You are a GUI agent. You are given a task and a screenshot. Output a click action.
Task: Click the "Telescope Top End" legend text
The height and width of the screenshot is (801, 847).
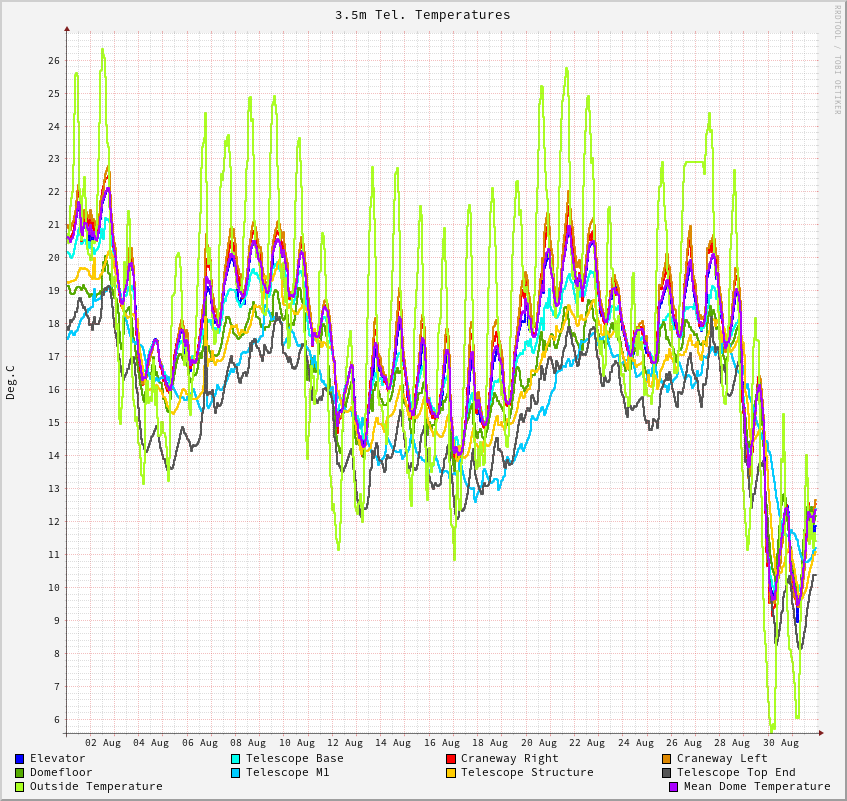(x=736, y=773)
